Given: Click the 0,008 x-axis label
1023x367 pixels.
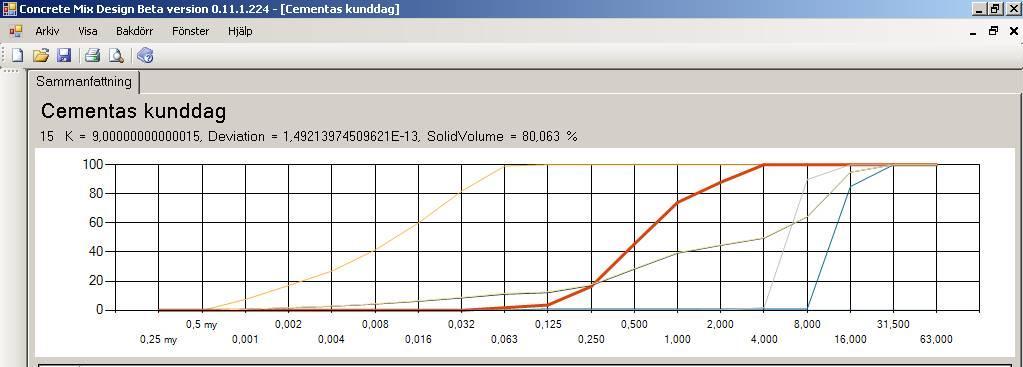Looking at the screenshot, I should pos(374,325).
